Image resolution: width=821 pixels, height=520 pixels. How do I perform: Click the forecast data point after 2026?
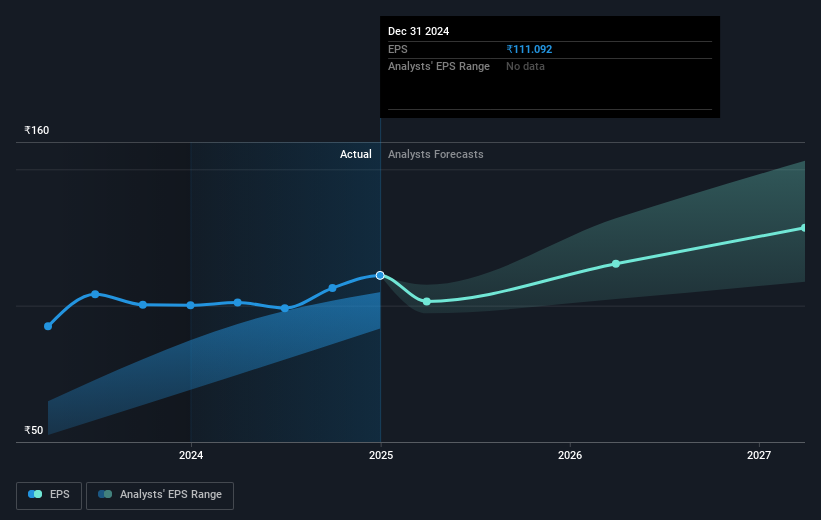click(x=616, y=264)
